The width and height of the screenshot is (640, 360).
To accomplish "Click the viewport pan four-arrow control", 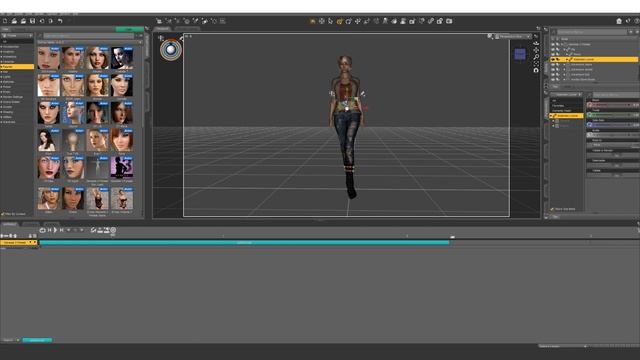I will click(x=536, y=50).
